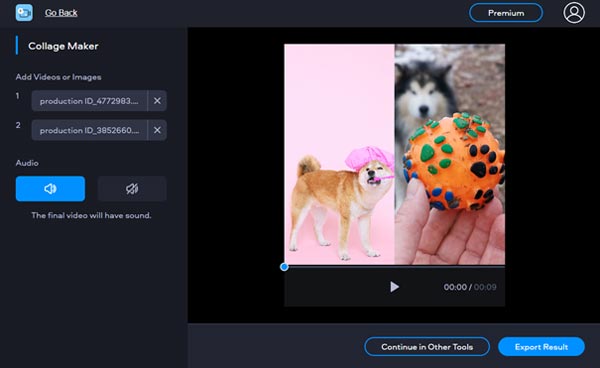Viewport: 600px width, 368px height.
Task: Open the Premium upgrade button
Action: coord(506,13)
